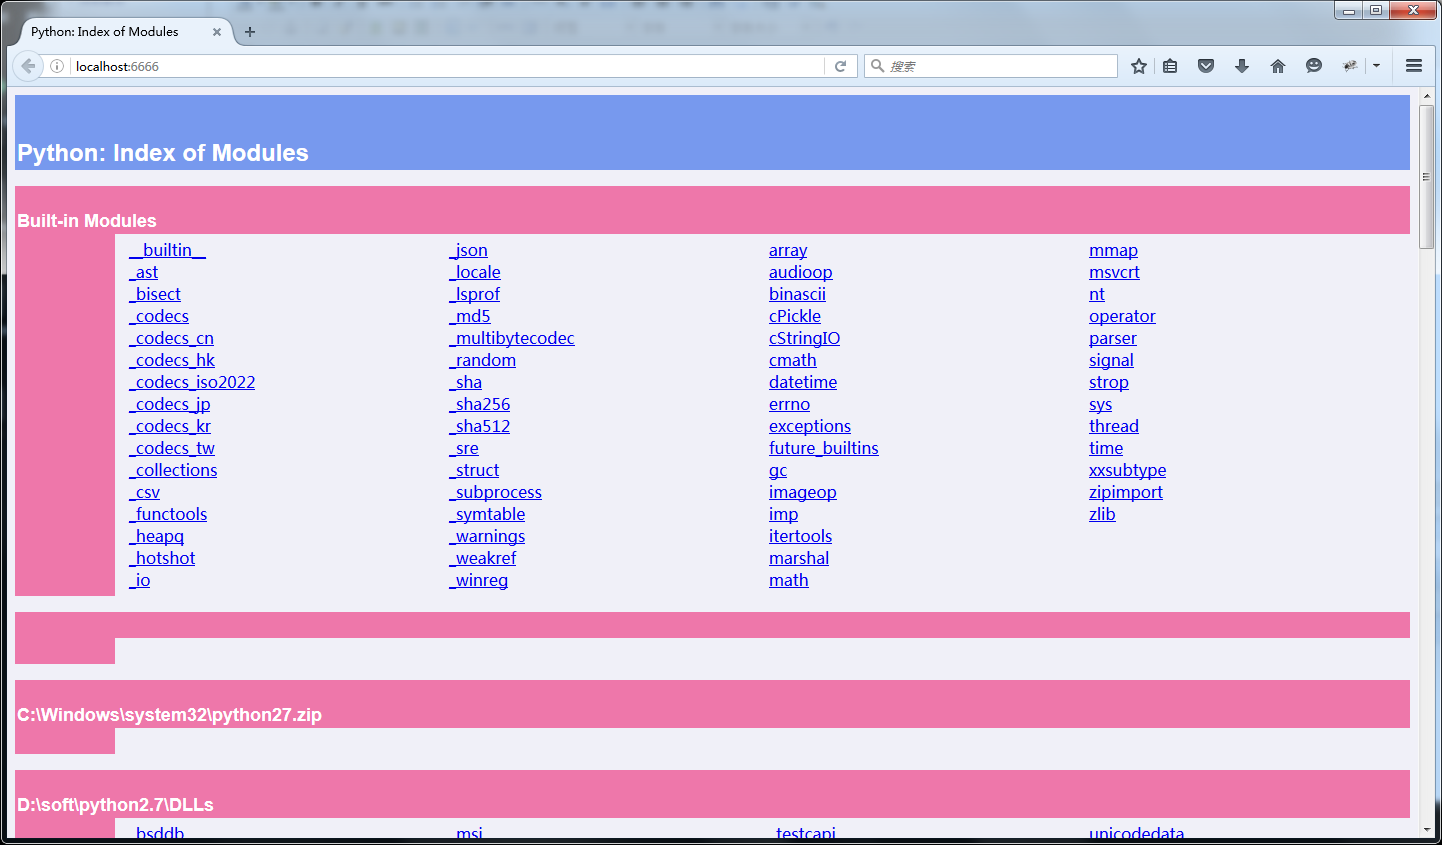Go to the home page icon
The width and height of the screenshot is (1442, 845).
(1278, 66)
